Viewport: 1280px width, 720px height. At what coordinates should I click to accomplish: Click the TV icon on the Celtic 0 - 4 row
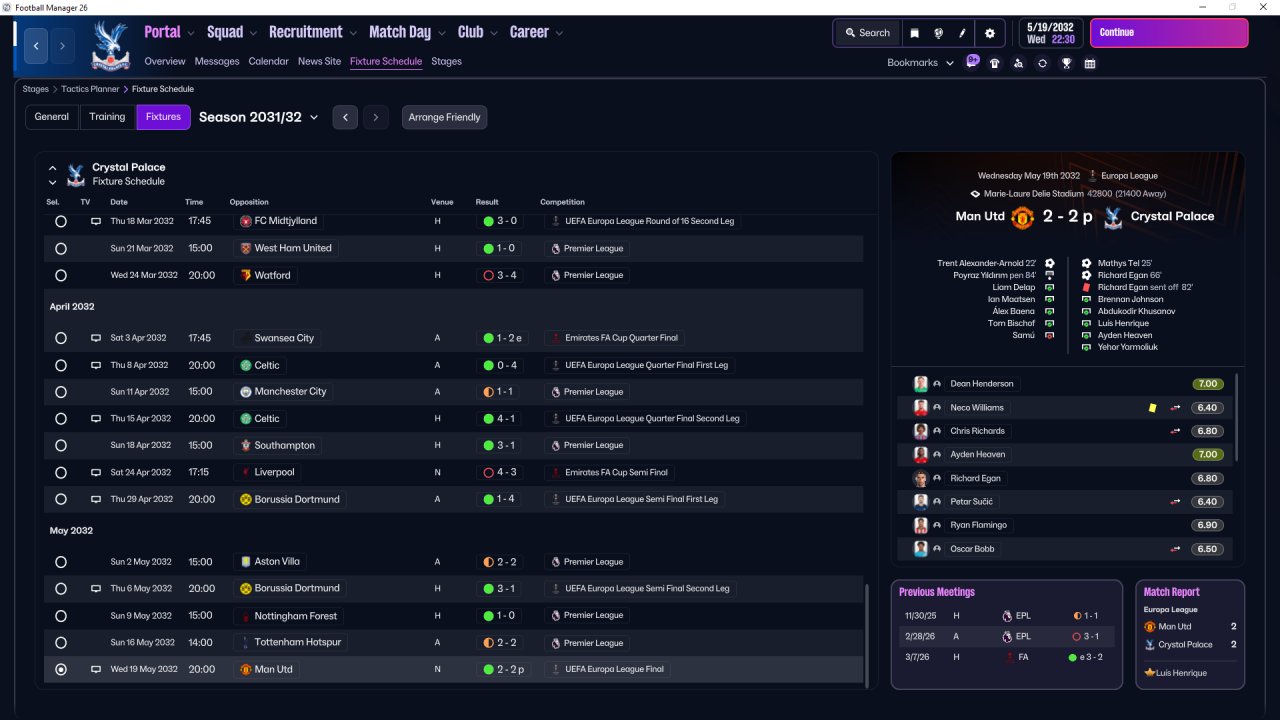pos(96,365)
